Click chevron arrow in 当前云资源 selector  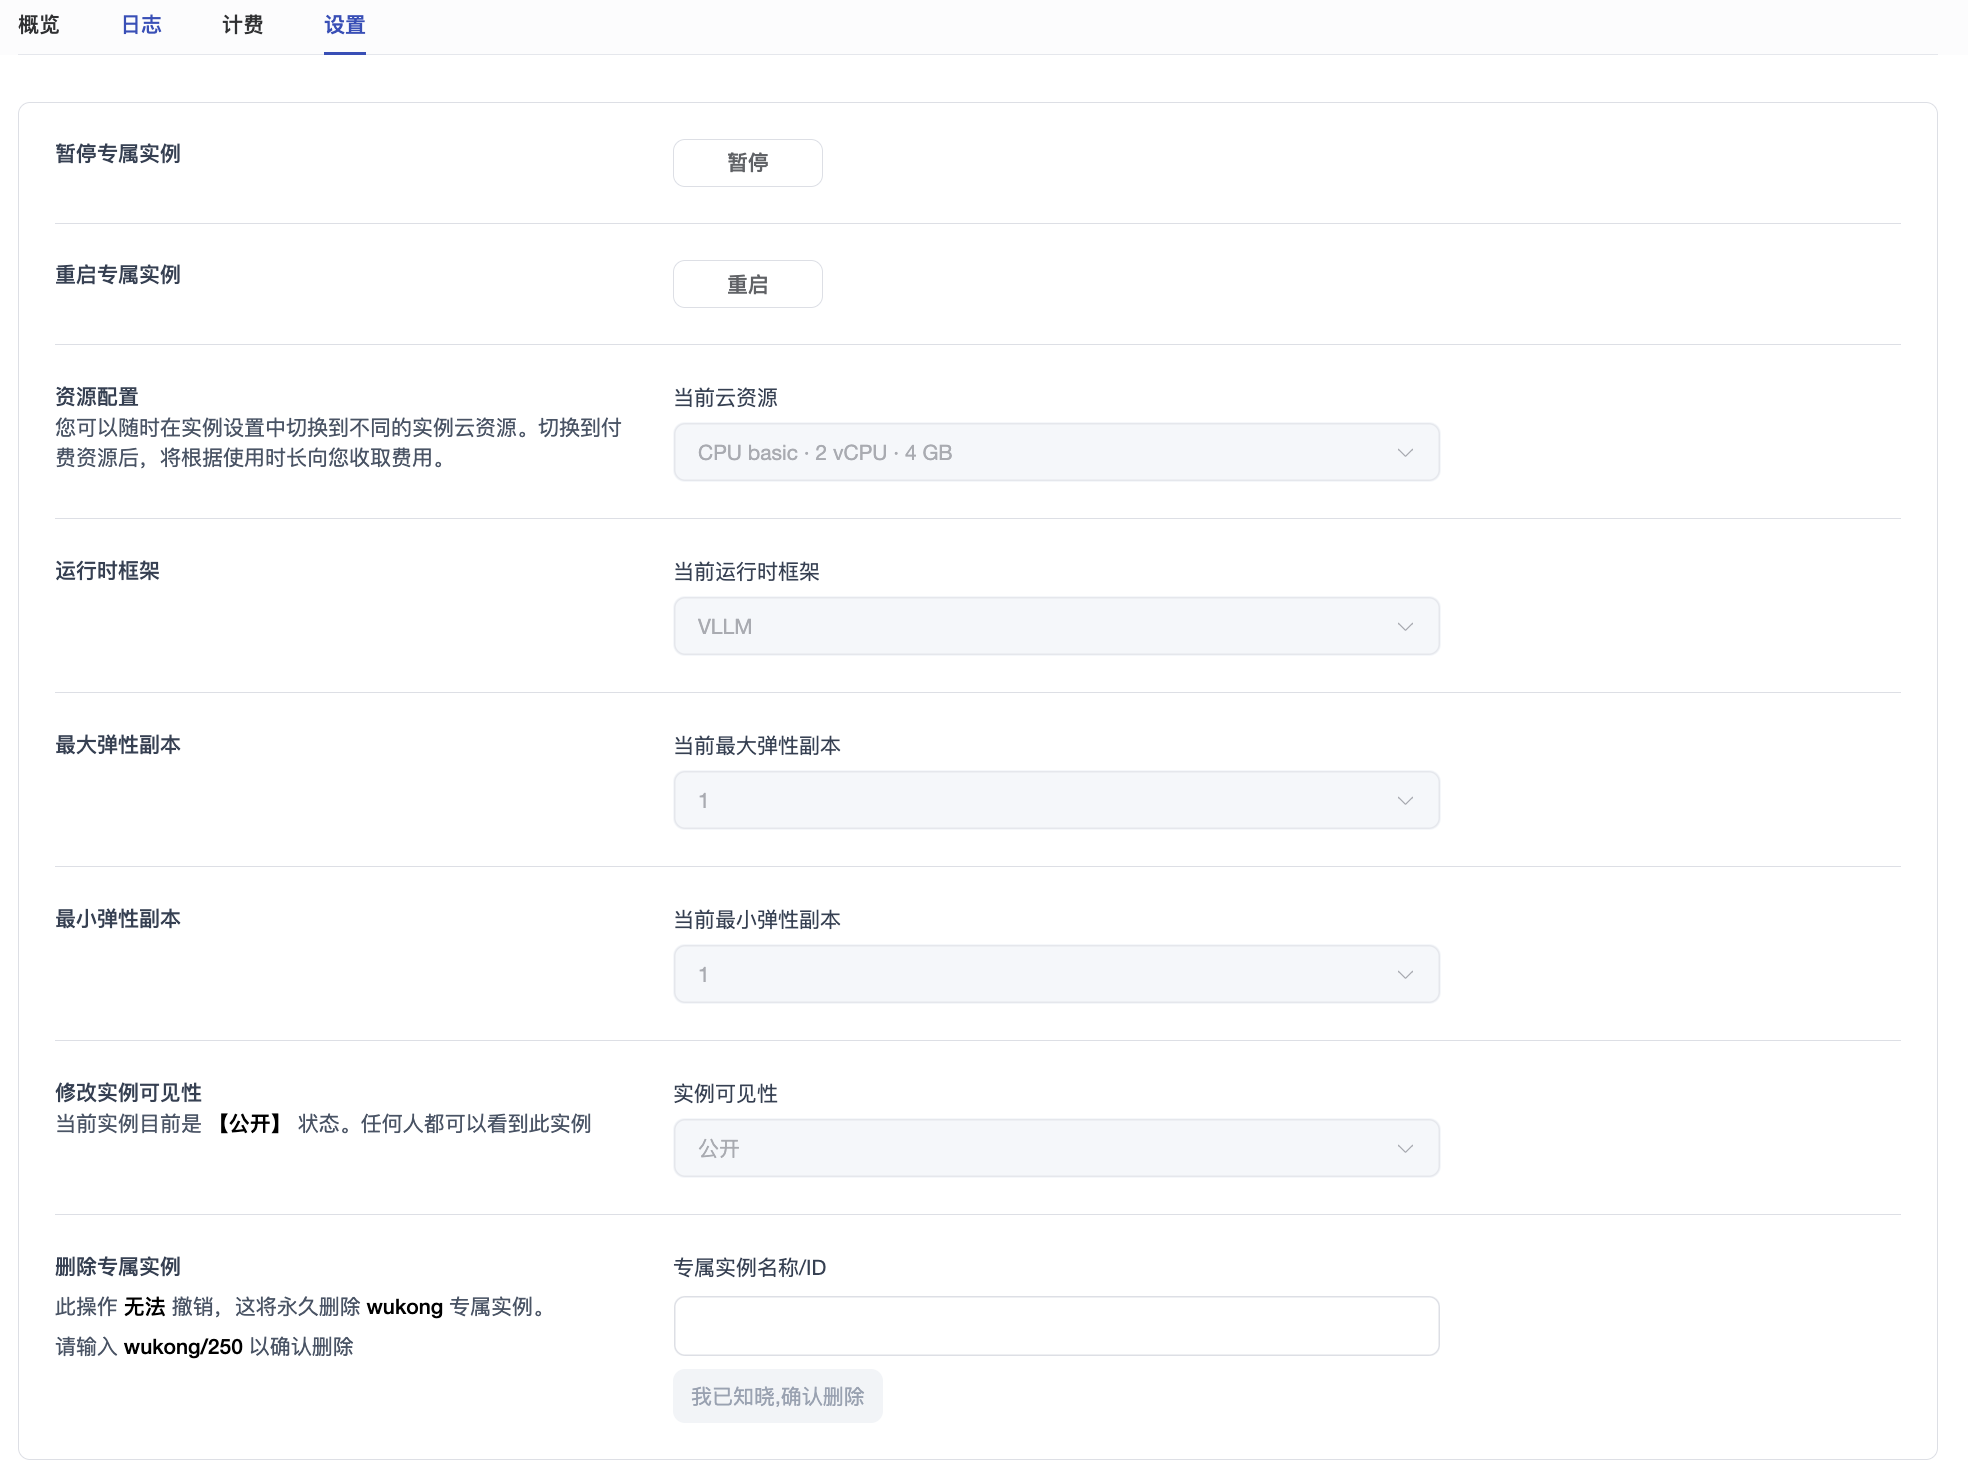click(x=1405, y=453)
